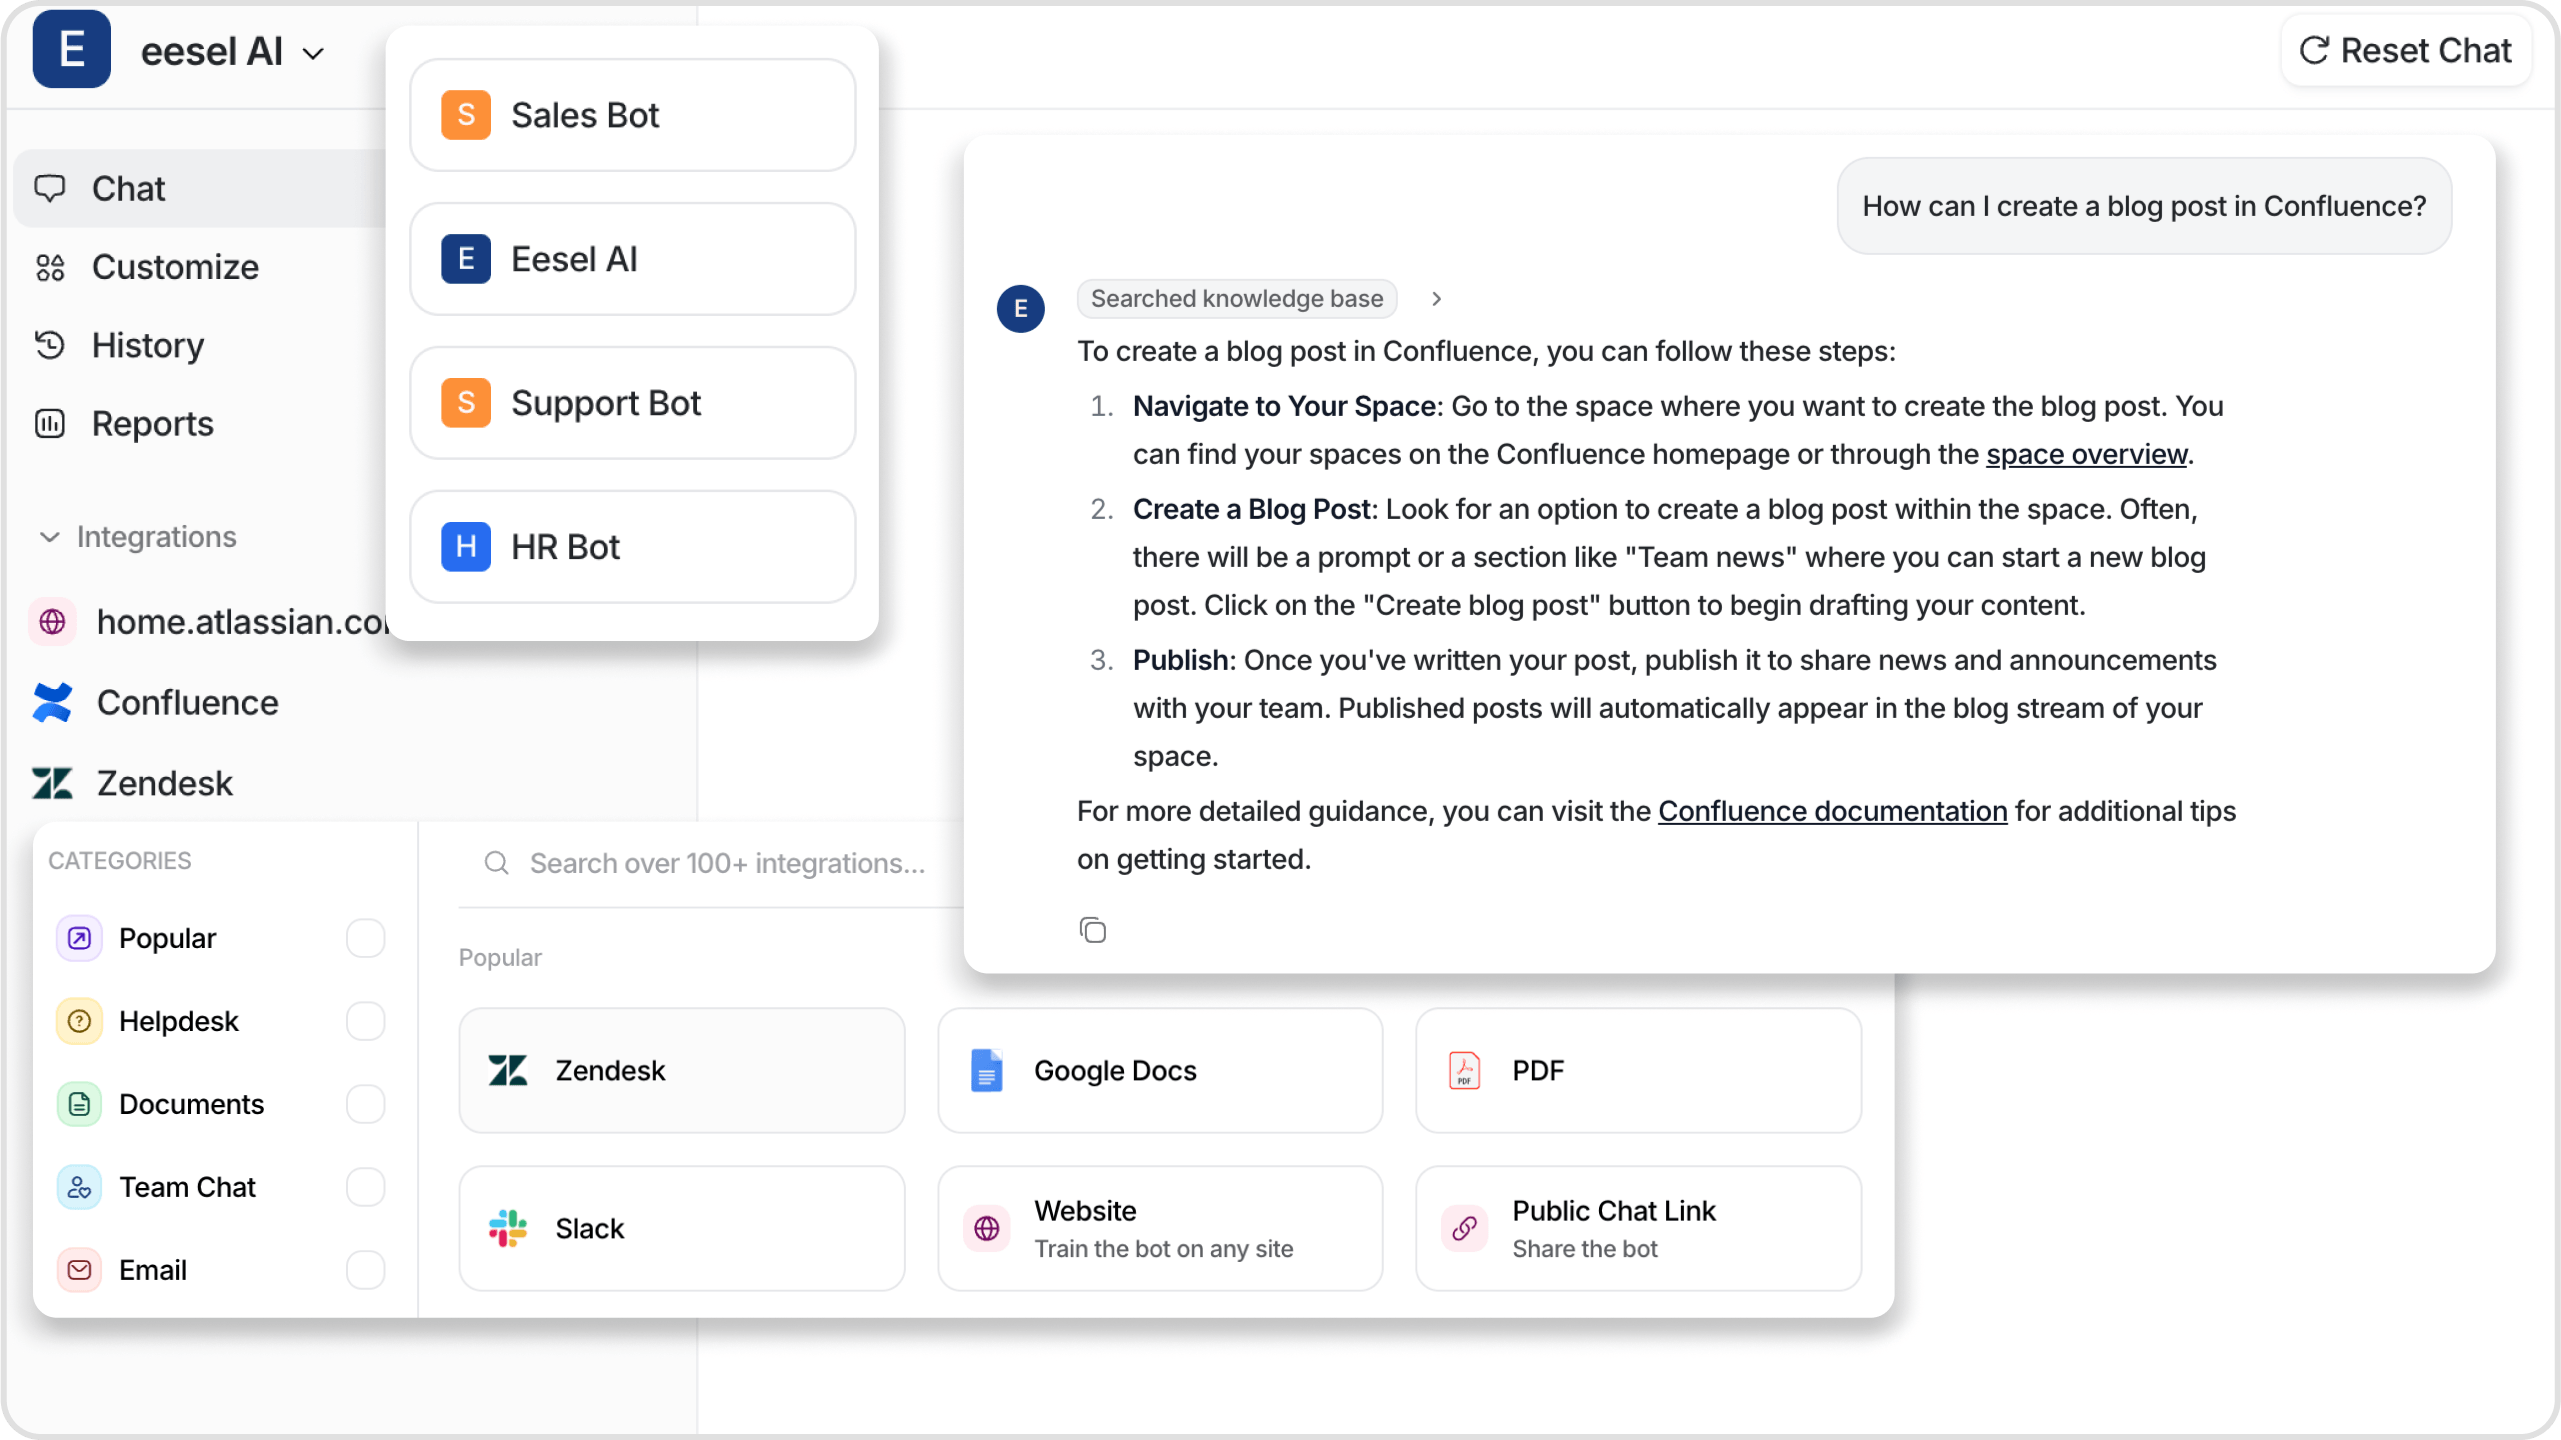Collapse the Integrations section
The image size is (2561, 1440).
[x=138, y=537]
